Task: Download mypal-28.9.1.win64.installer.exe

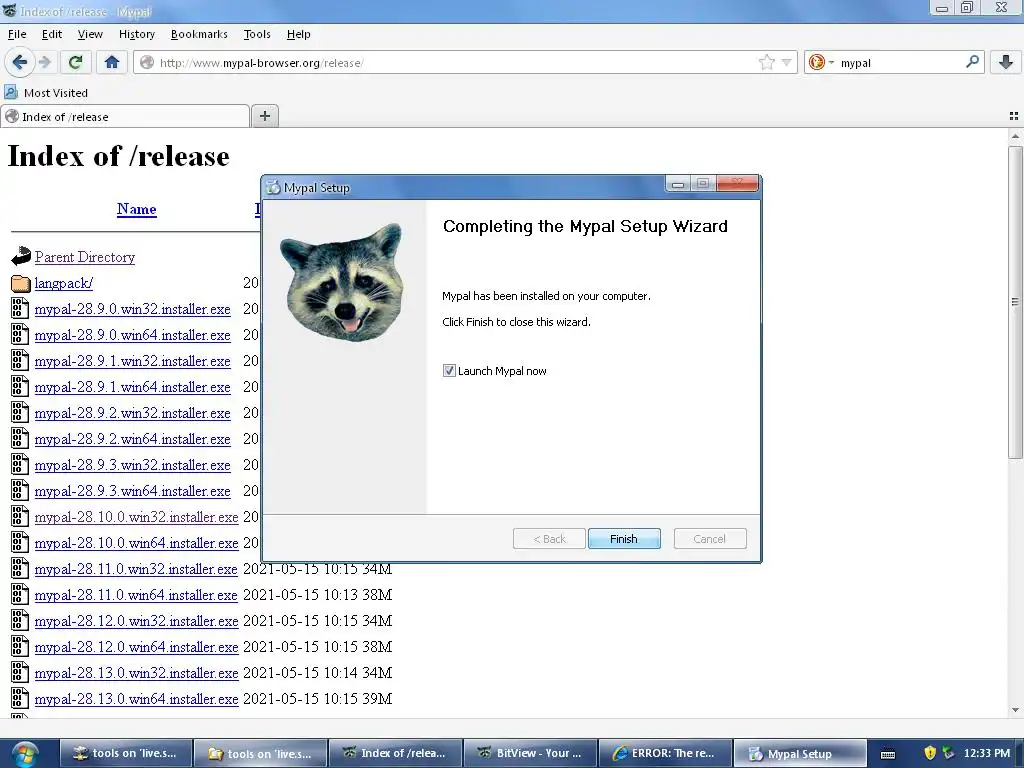Action: [133, 387]
